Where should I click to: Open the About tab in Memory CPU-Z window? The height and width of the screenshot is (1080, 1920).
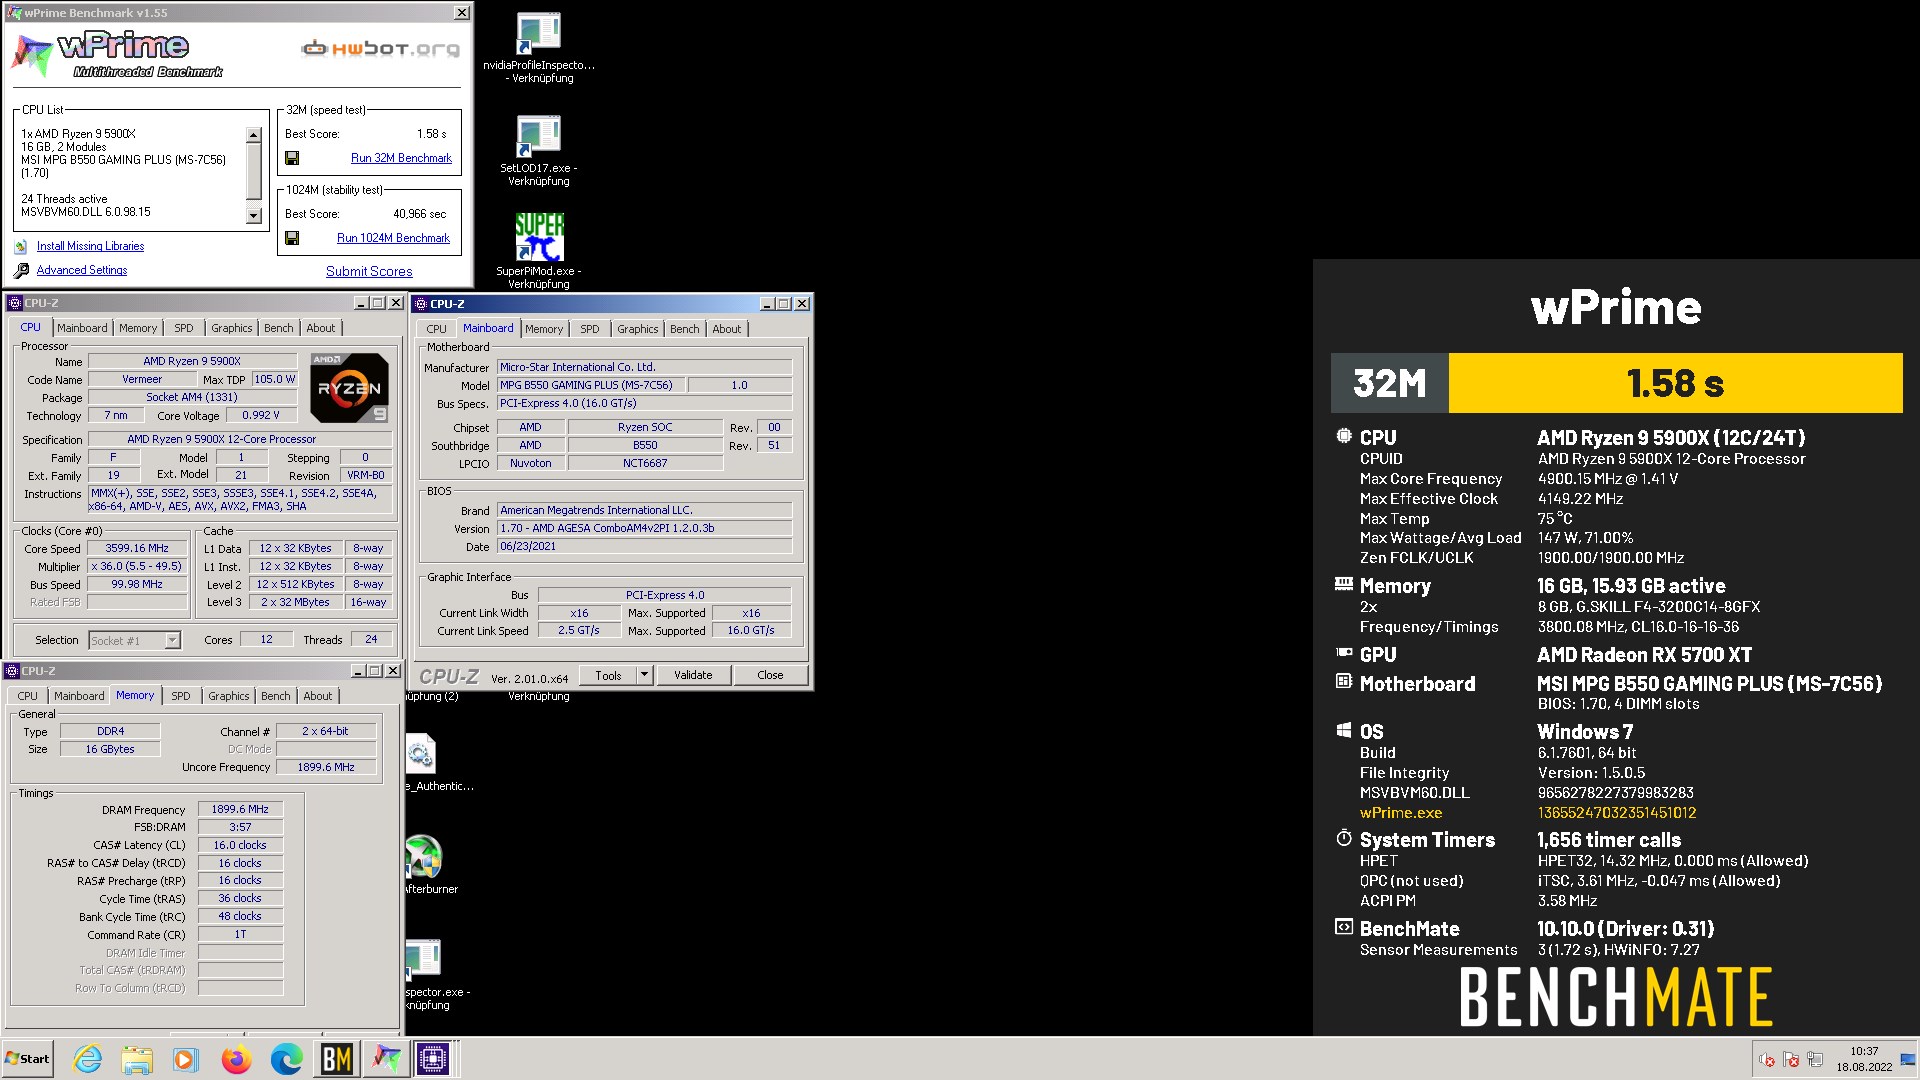[x=318, y=696]
